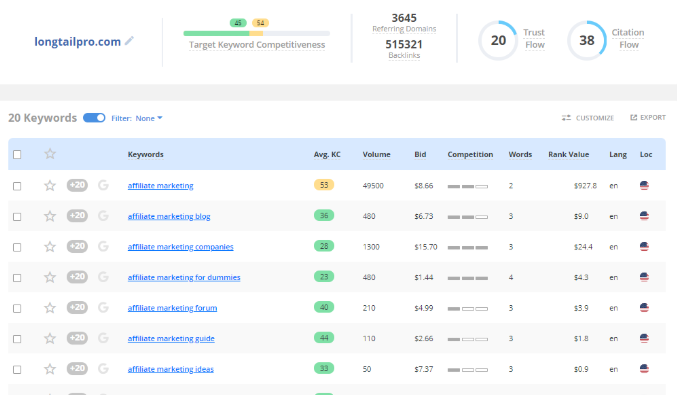Click the 515321 Backlinks value
Viewport: 677px width, 395px height.
pyautogui.click(x=404, y=44)
